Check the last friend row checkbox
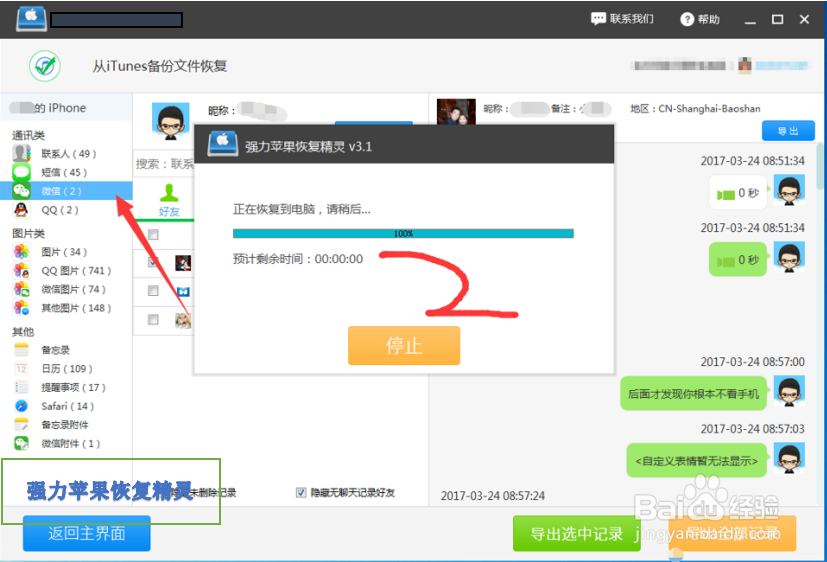Screen dimensions: 827x562 coord(153,319)
